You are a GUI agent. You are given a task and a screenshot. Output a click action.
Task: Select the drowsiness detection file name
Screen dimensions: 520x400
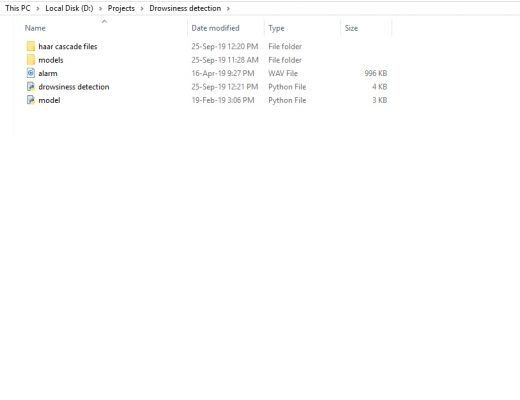point(74,87)
